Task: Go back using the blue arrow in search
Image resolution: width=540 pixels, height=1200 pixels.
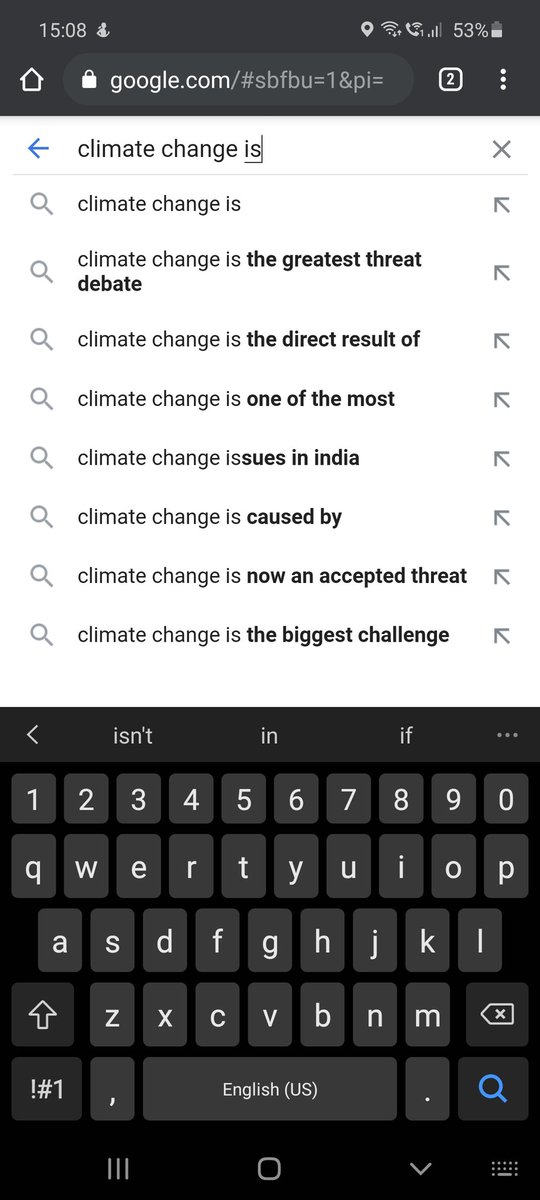Action: 38,149
